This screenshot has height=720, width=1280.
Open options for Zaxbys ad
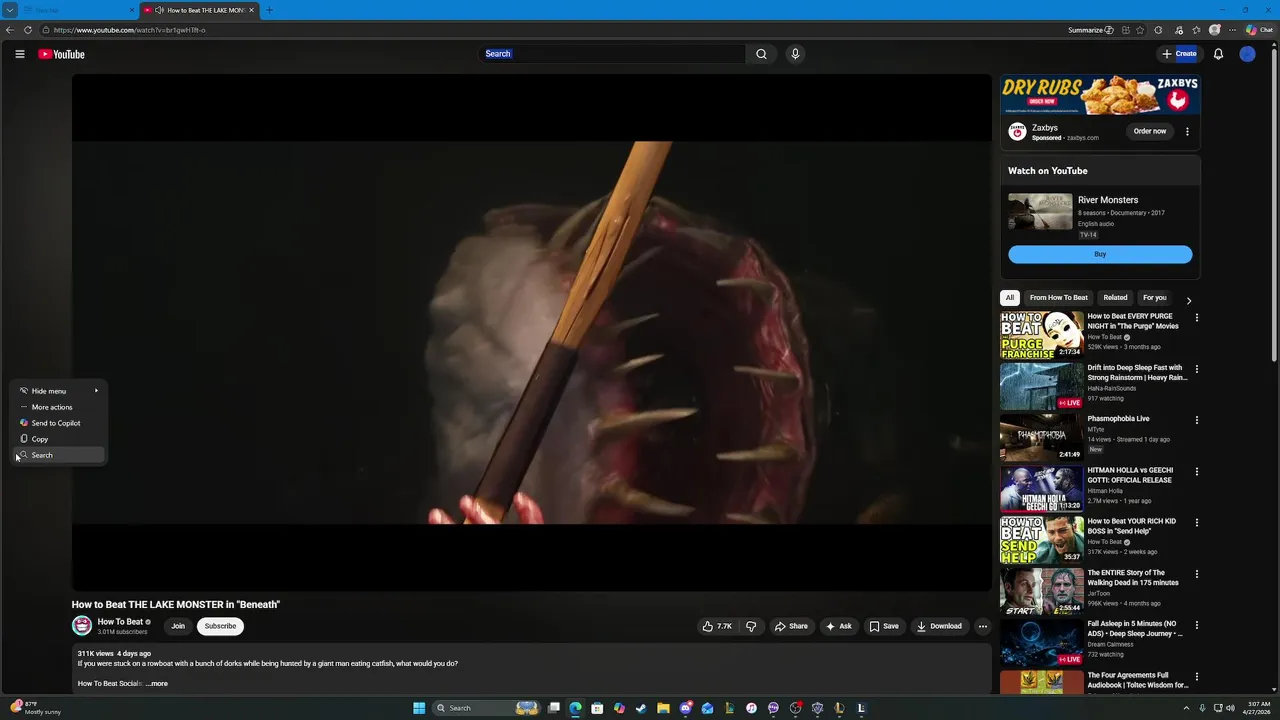click(1187, 131)
